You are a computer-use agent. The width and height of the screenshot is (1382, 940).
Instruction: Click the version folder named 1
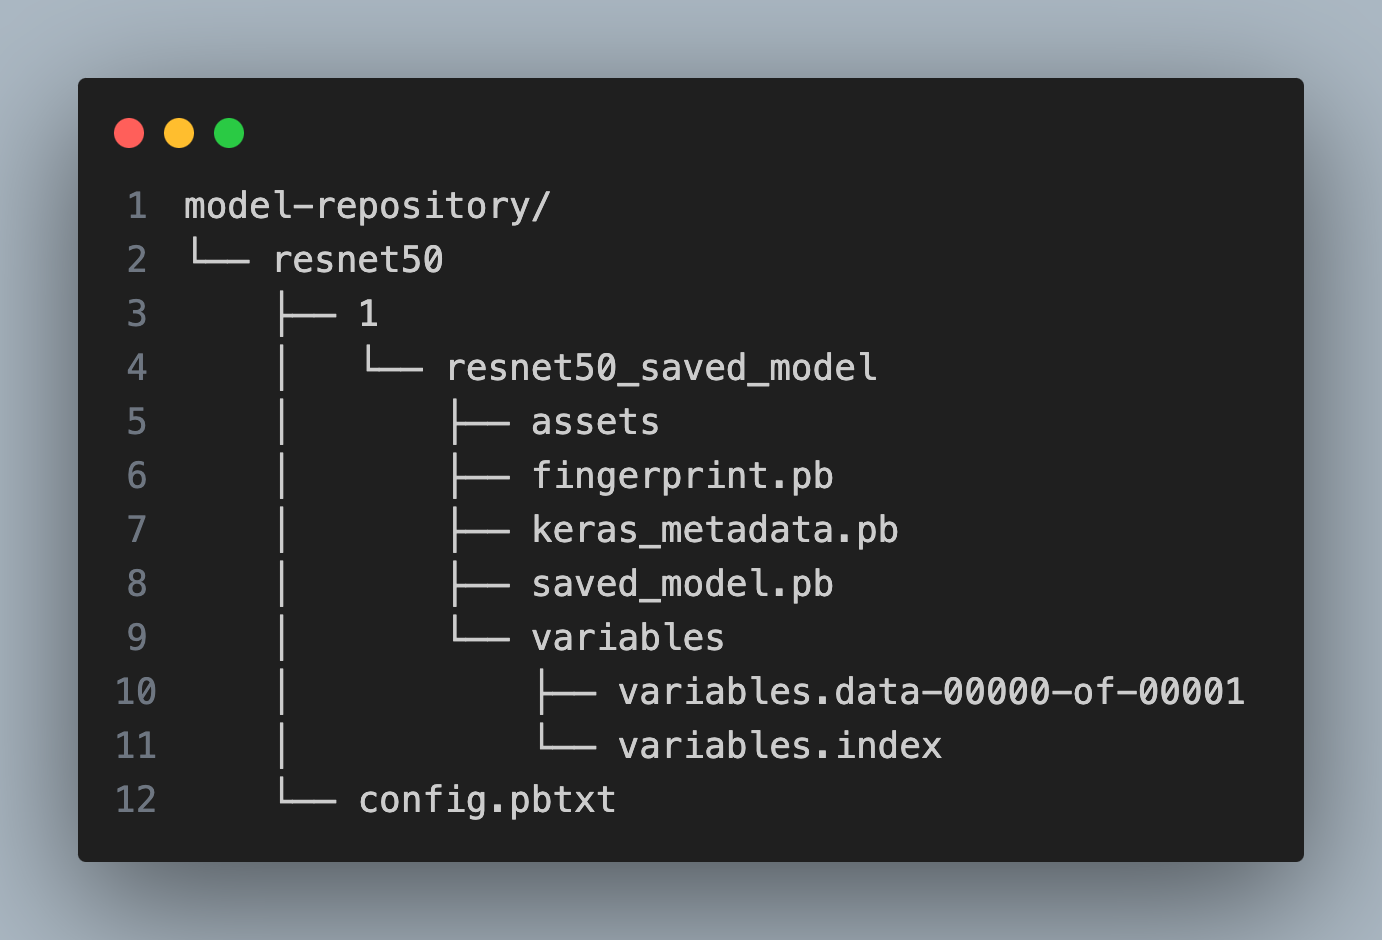click(368, 314)
